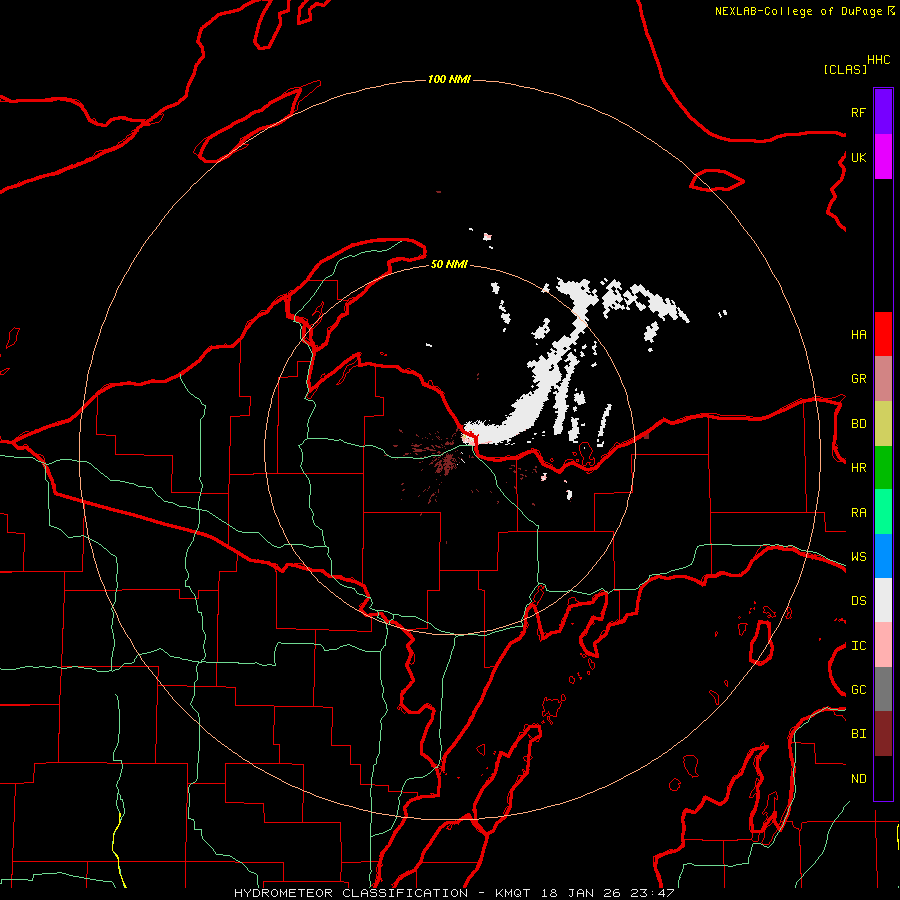
Task: Click the RA light green legend swatch
Action: point(883,512)
